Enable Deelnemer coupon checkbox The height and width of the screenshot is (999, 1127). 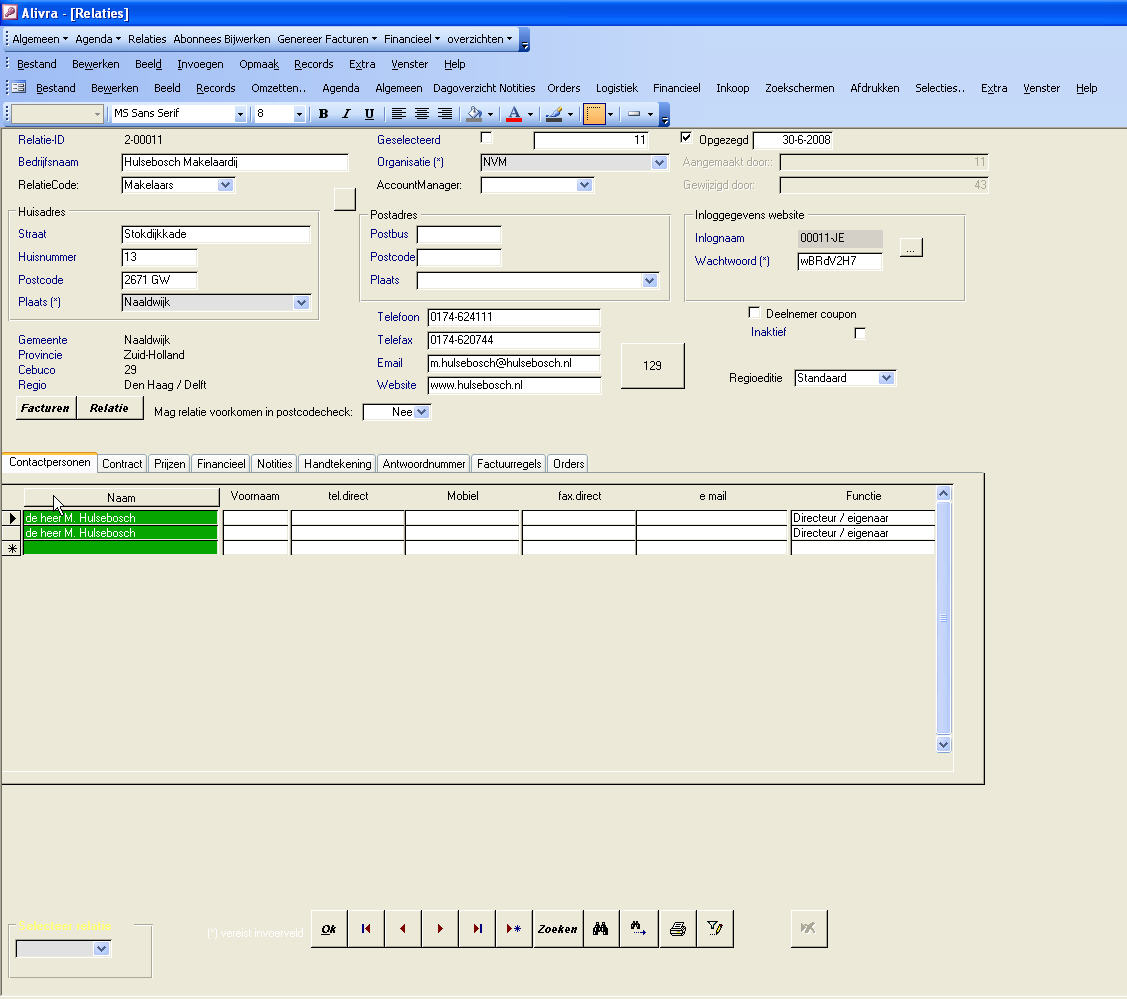pyautogui.click(x=754, y=313)
